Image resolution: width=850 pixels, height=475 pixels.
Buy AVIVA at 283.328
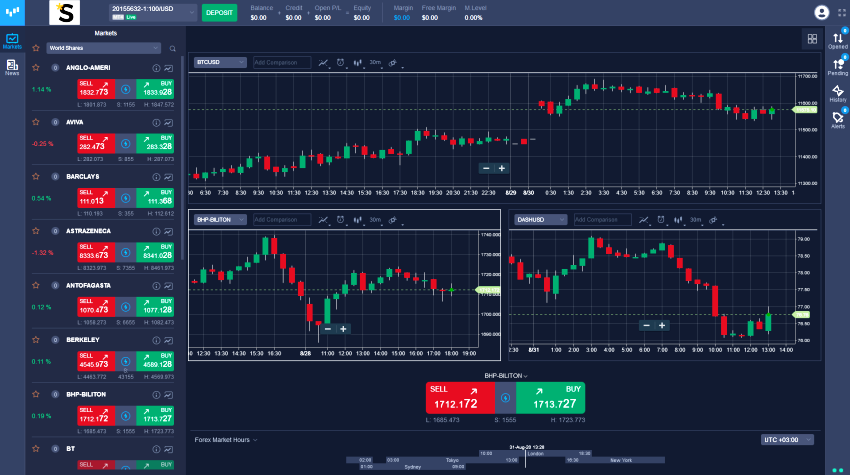[x=155, y=143]
